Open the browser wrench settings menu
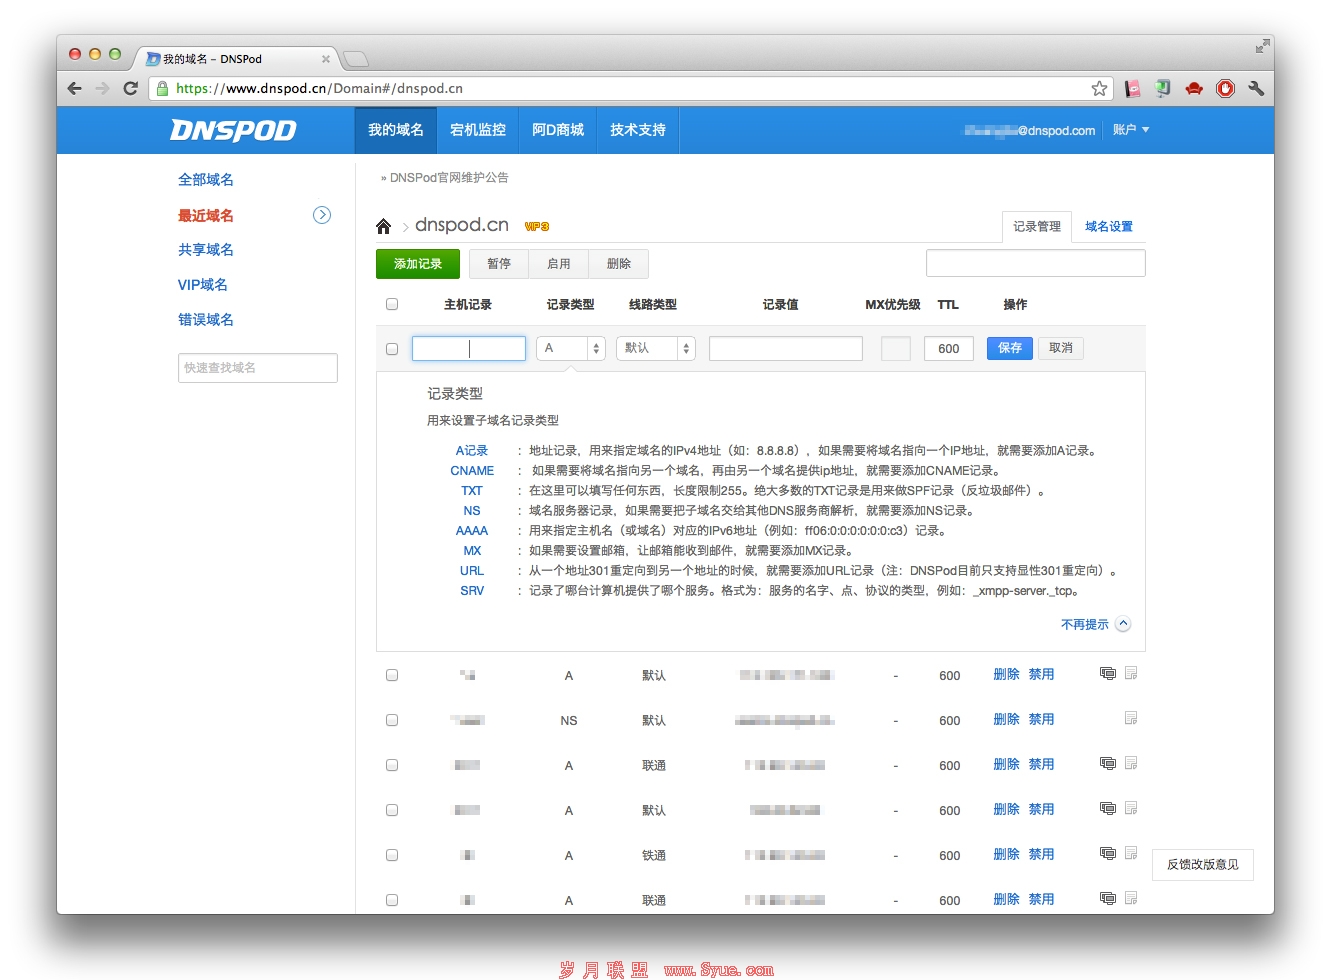The image size is (1331, 980). [x=1256, y=88]
